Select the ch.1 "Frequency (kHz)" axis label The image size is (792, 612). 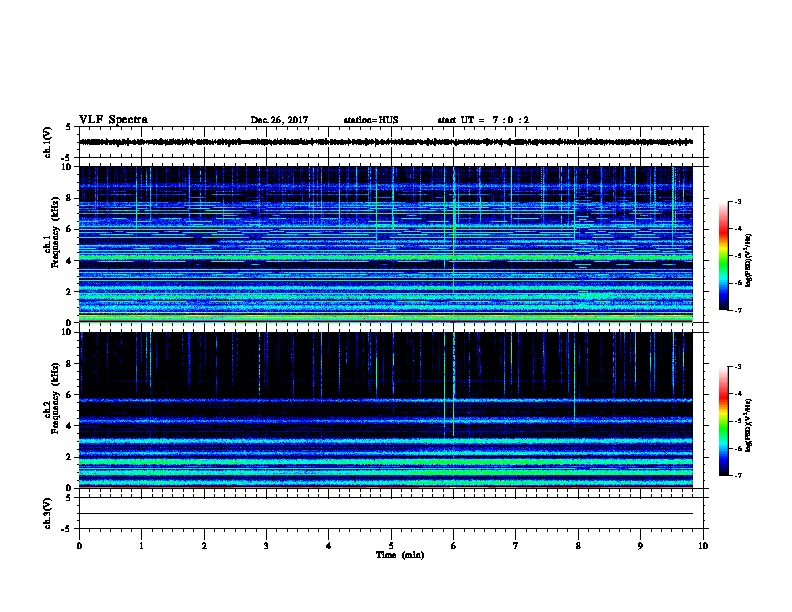tap(55, 232)
